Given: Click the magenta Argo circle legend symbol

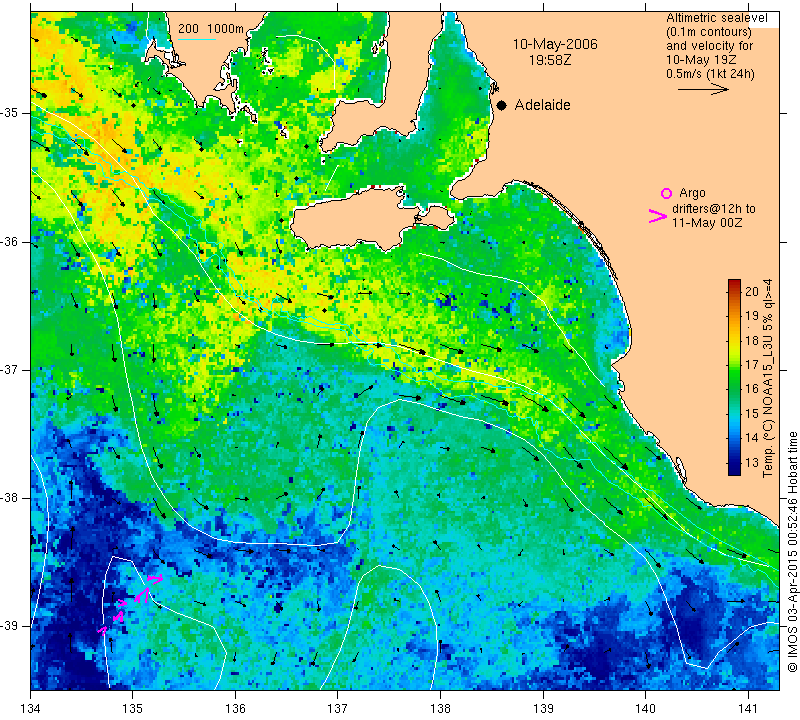Looking at the screenshot, I should [666, 193].
